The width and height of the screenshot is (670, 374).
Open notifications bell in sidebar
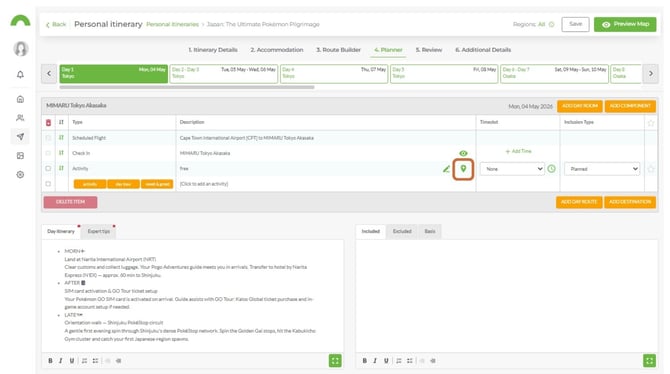point(20,74)
